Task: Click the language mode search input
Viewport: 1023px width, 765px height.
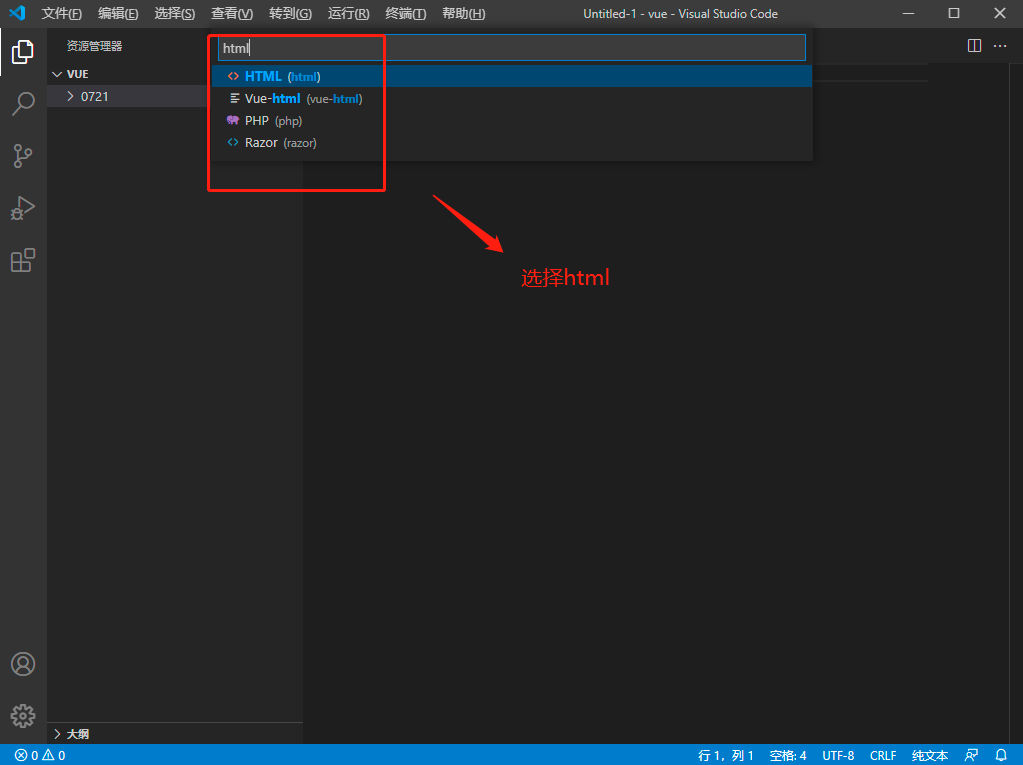Action: (x=512, y=48)
